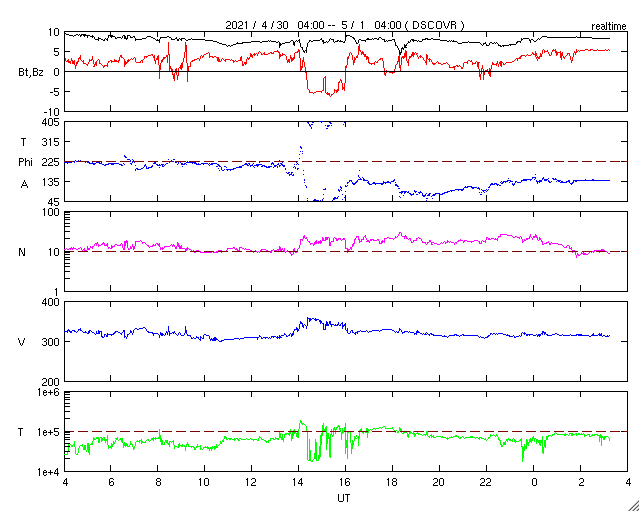The width and height of the screenshot is (640, 512).
Task: Click the "8" hour tick on the UT axis
Action: pyautogui.click(x=158, y=483)
